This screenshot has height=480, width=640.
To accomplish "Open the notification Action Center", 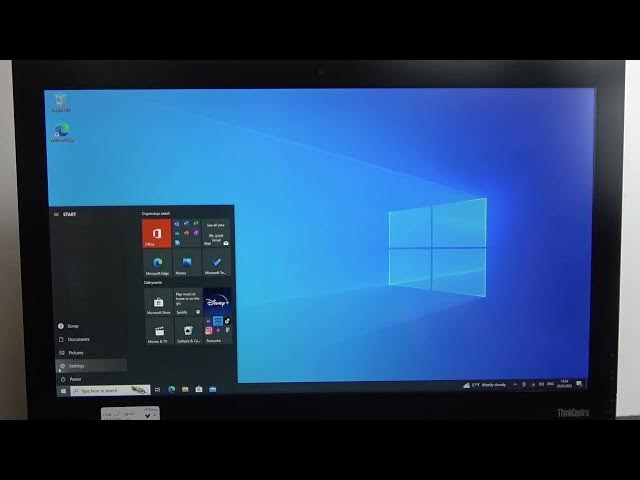I will click(x=579, y=384).
